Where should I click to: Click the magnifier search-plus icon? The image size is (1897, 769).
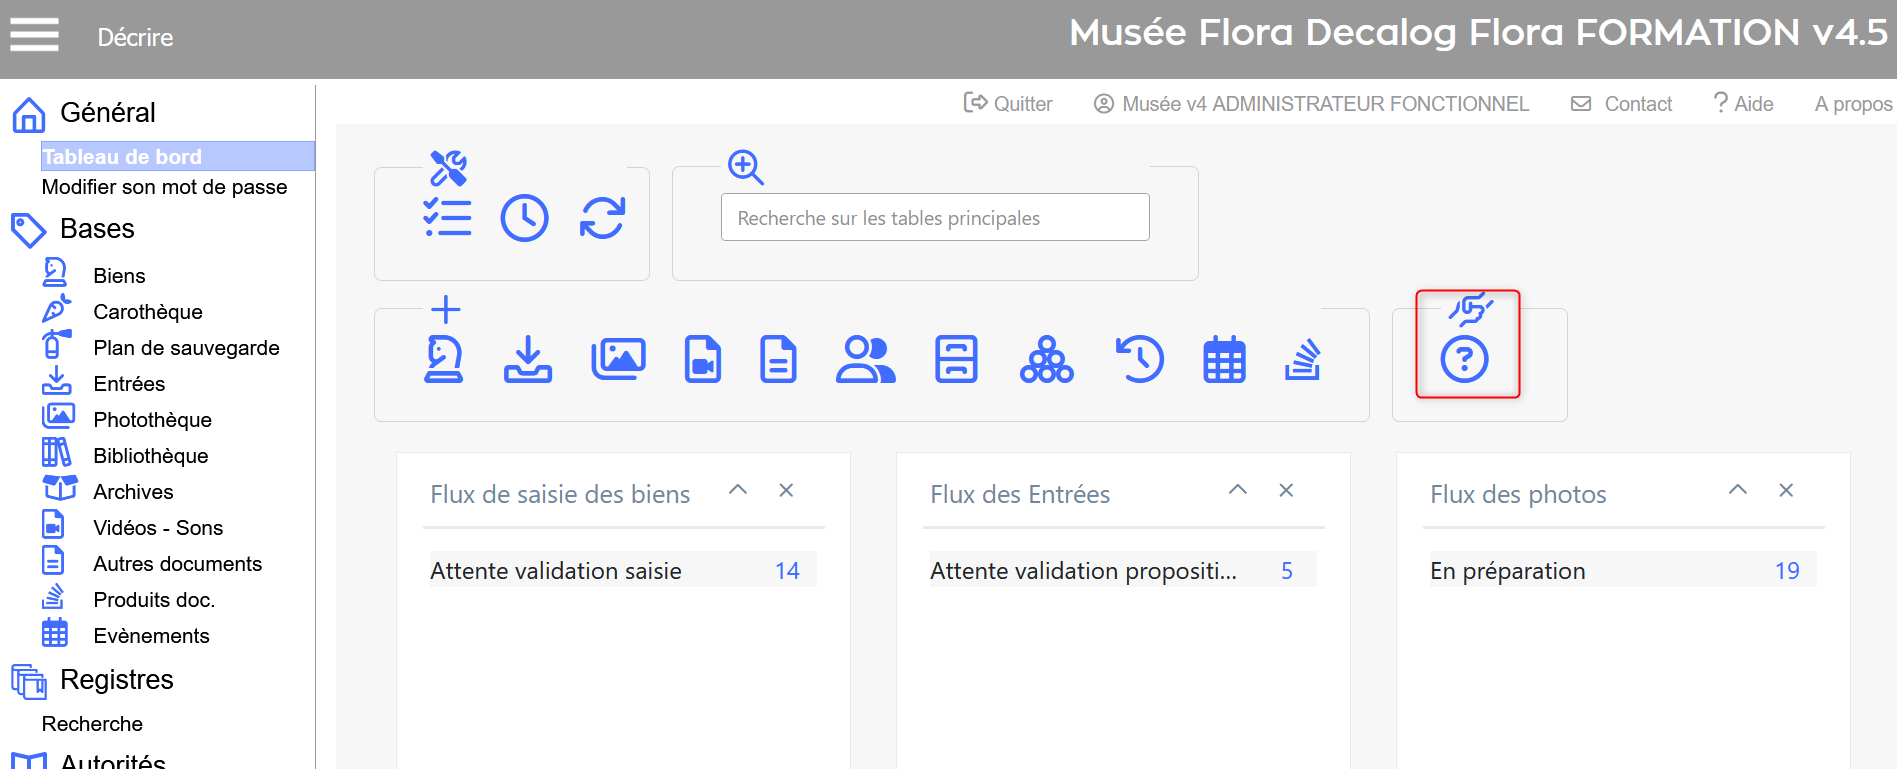coord(746,167)
